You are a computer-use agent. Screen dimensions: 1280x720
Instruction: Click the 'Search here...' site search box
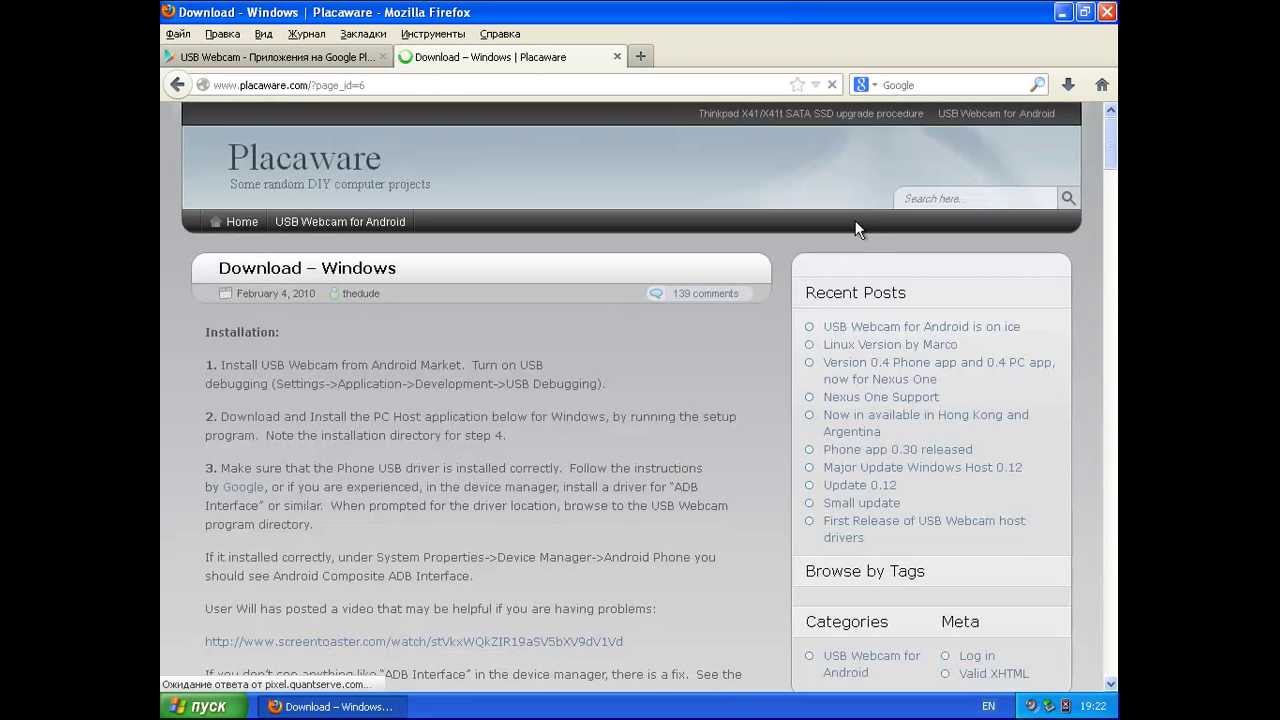coord(975,198)
